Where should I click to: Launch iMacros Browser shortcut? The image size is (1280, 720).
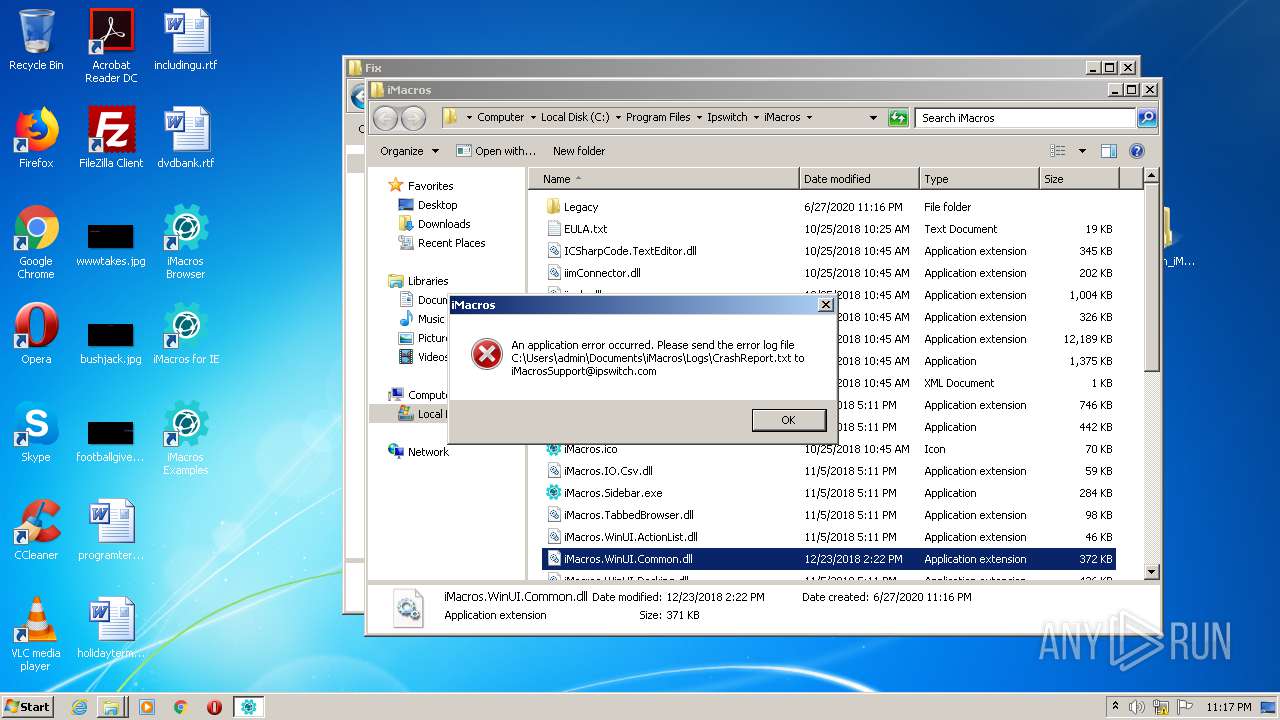(186, 242)
